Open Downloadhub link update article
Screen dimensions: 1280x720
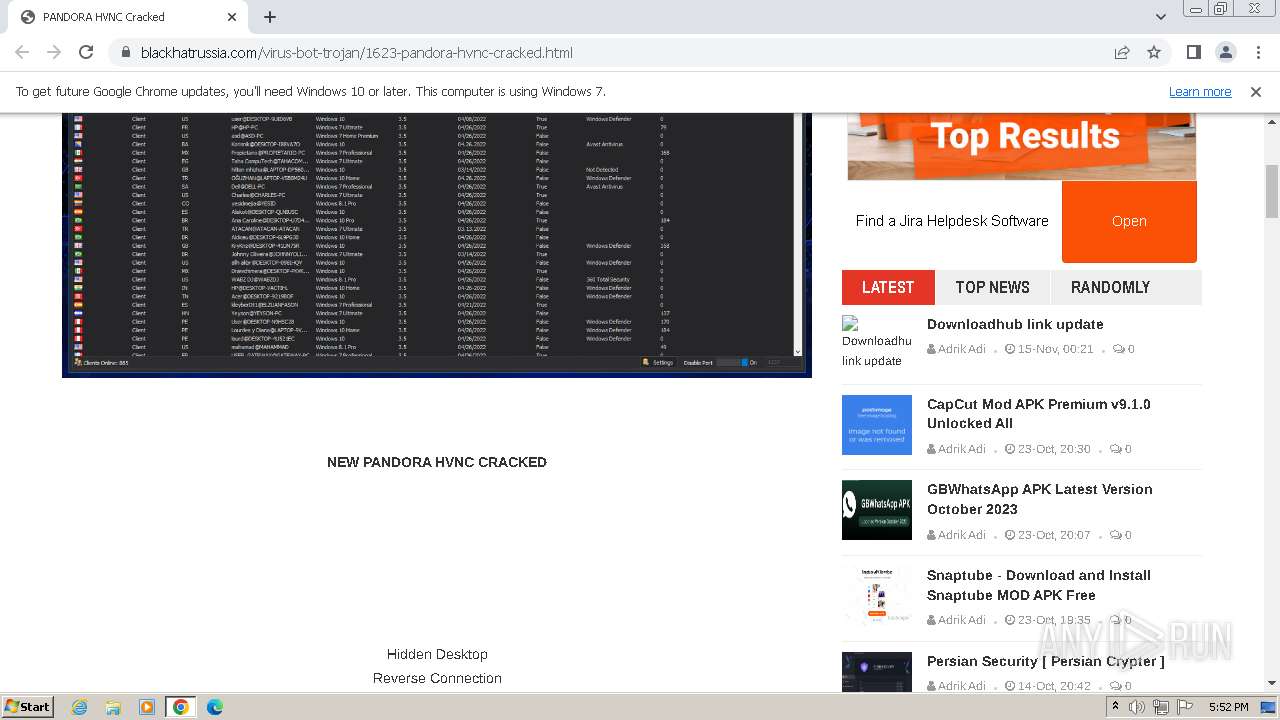1015,324
